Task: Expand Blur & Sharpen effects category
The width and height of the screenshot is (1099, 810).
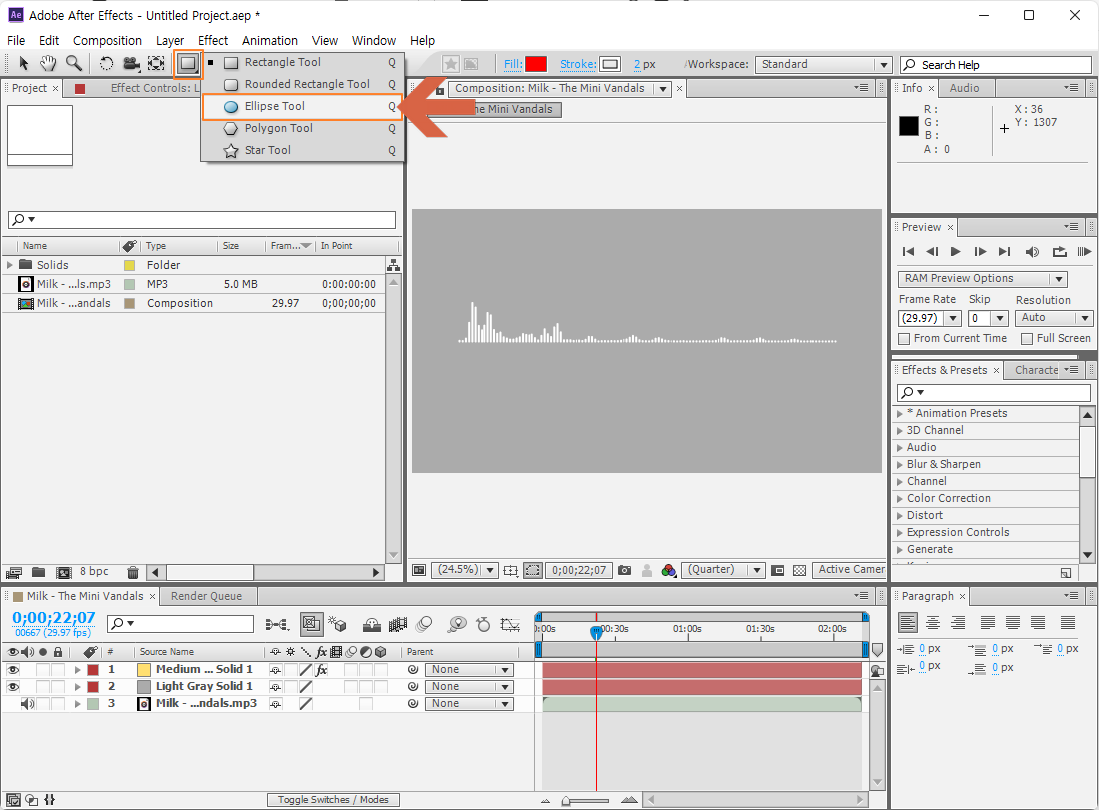Action: pos(900,465)
